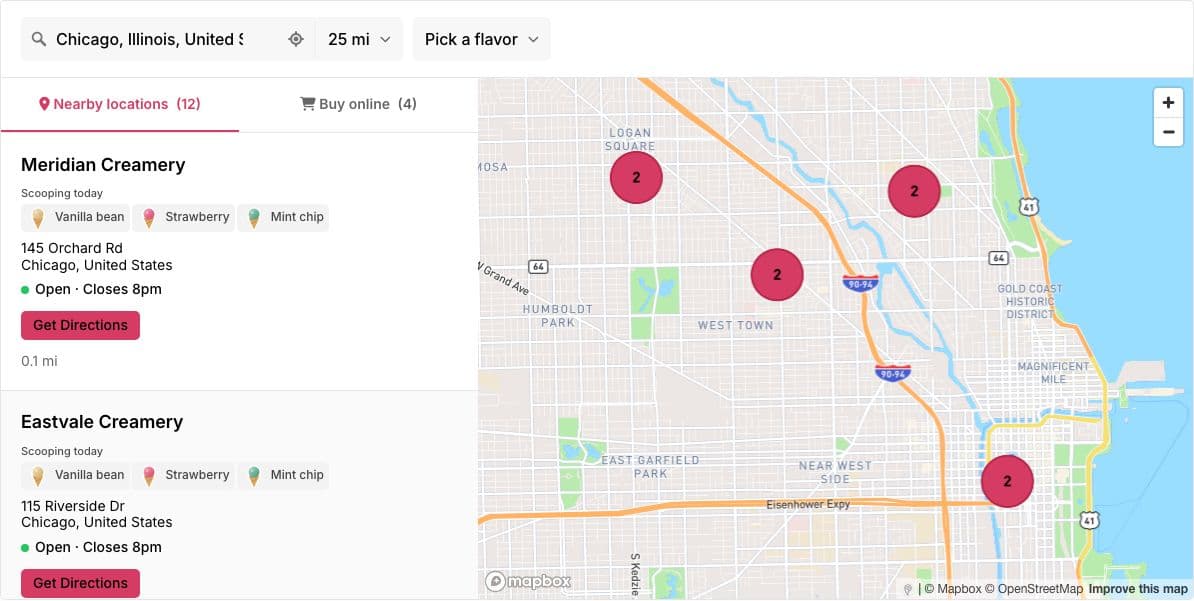This screenshot has height=601, width=1194.
Task: Open the Eastvale Creamery listing title
Action: pyautogui.click(x=102, y=422)
